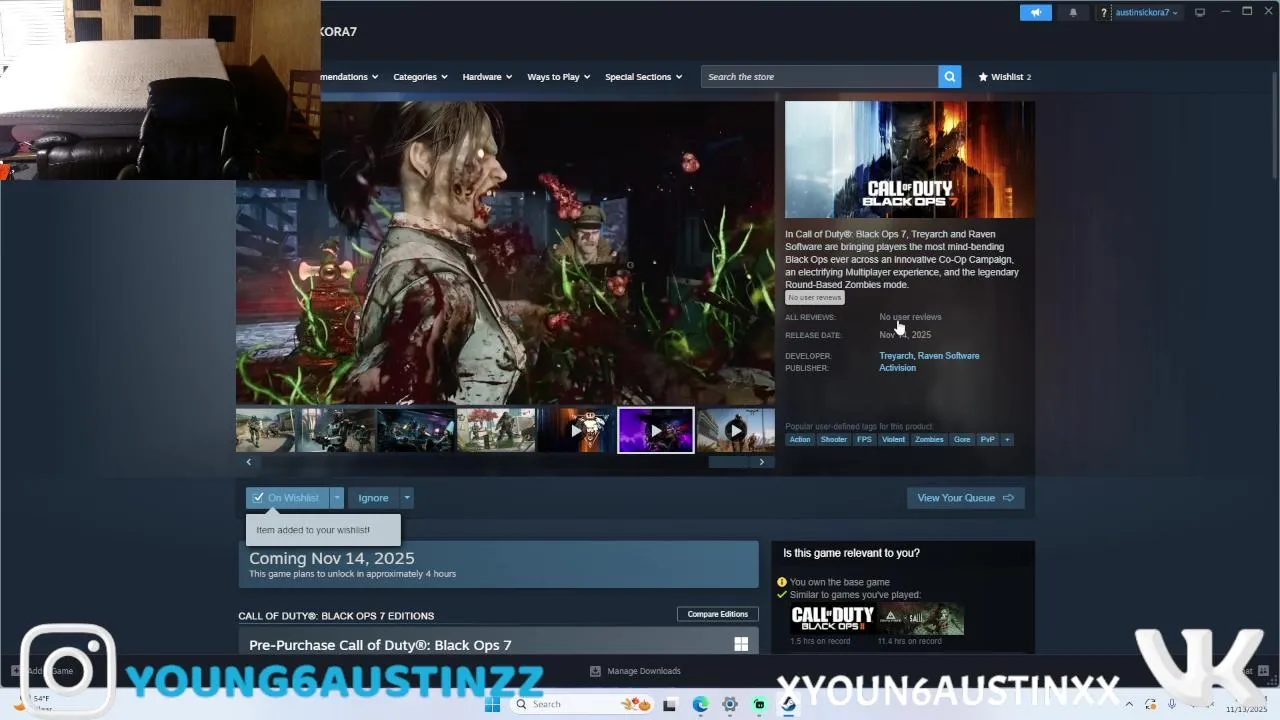1280x720 pixels.
Task: Expand the Special Sections menu
Action: pyautogui.click(x=643, y=77)
